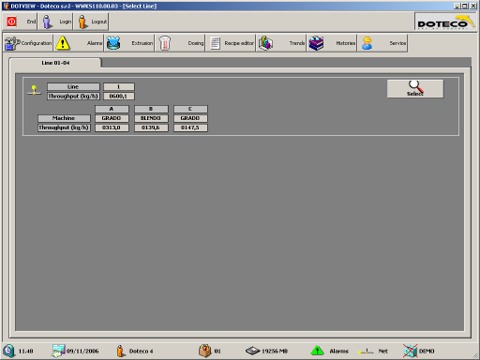Click the disk 19256 MB icon
Image resolution: width=480 pixels, height=360 pixels.
pyautogui.click(x=253, y=351)
